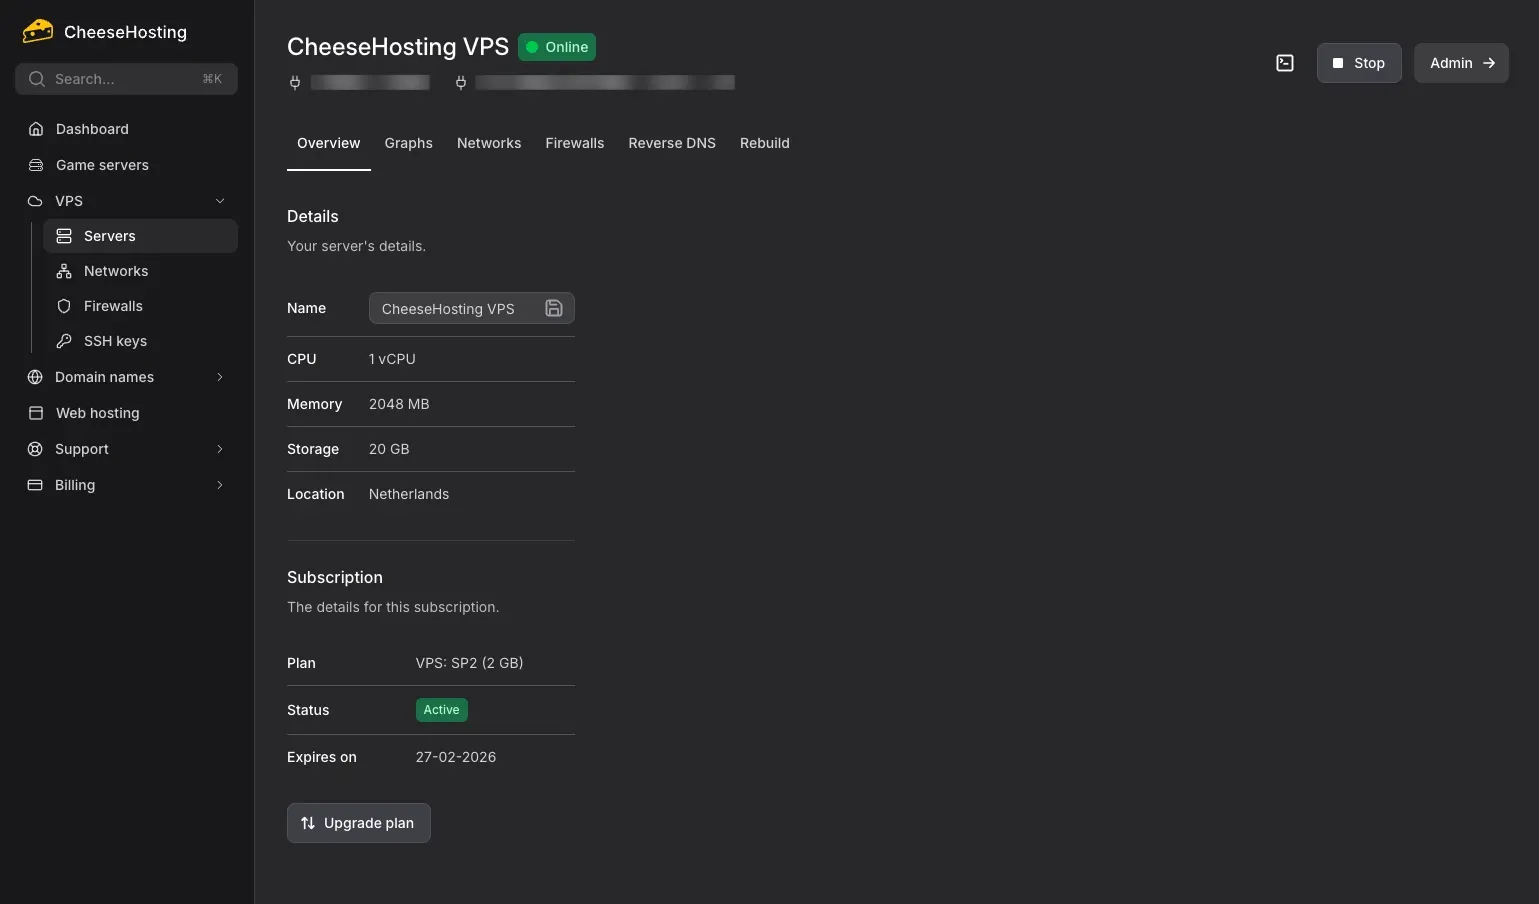Viewport: 1539px width, 904px height.
Task: Open the console terminal icon
Action: click(1285, 62)
